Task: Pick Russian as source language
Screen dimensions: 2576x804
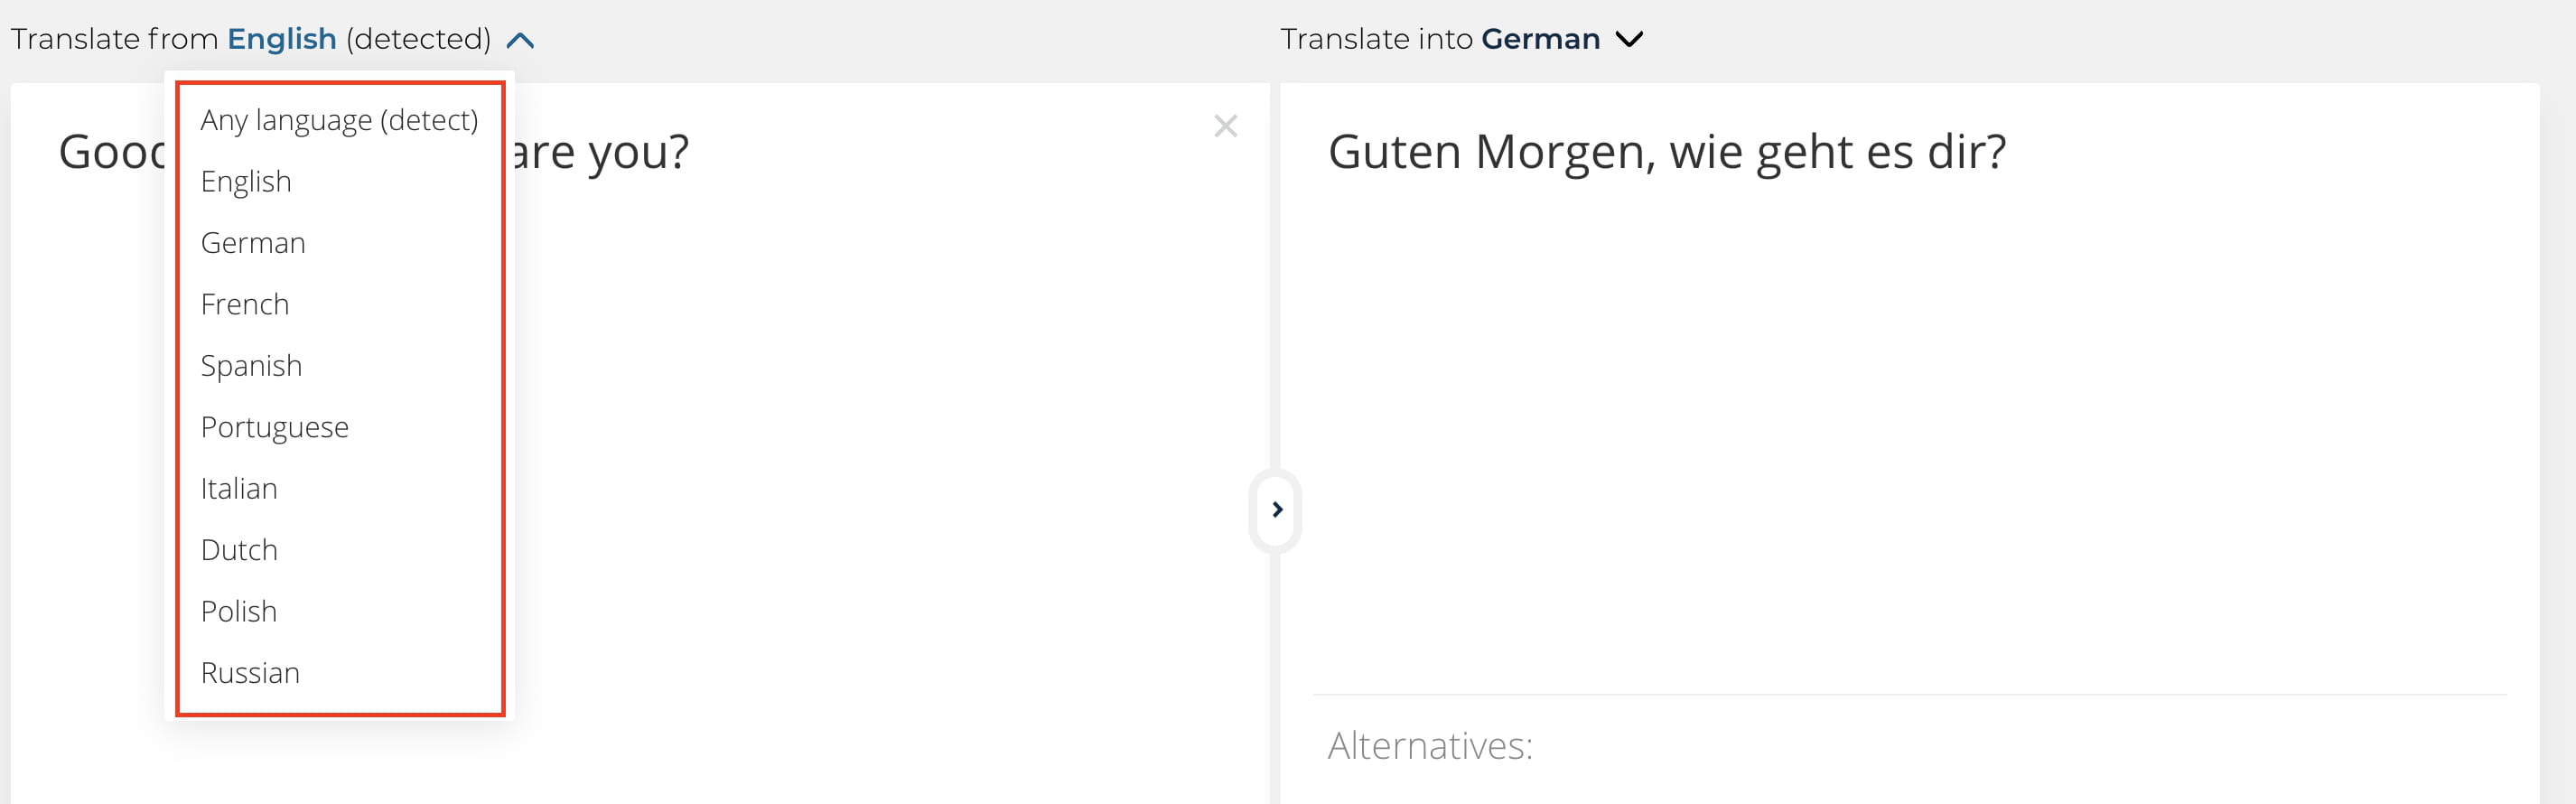Action: [x=250, y=673]
